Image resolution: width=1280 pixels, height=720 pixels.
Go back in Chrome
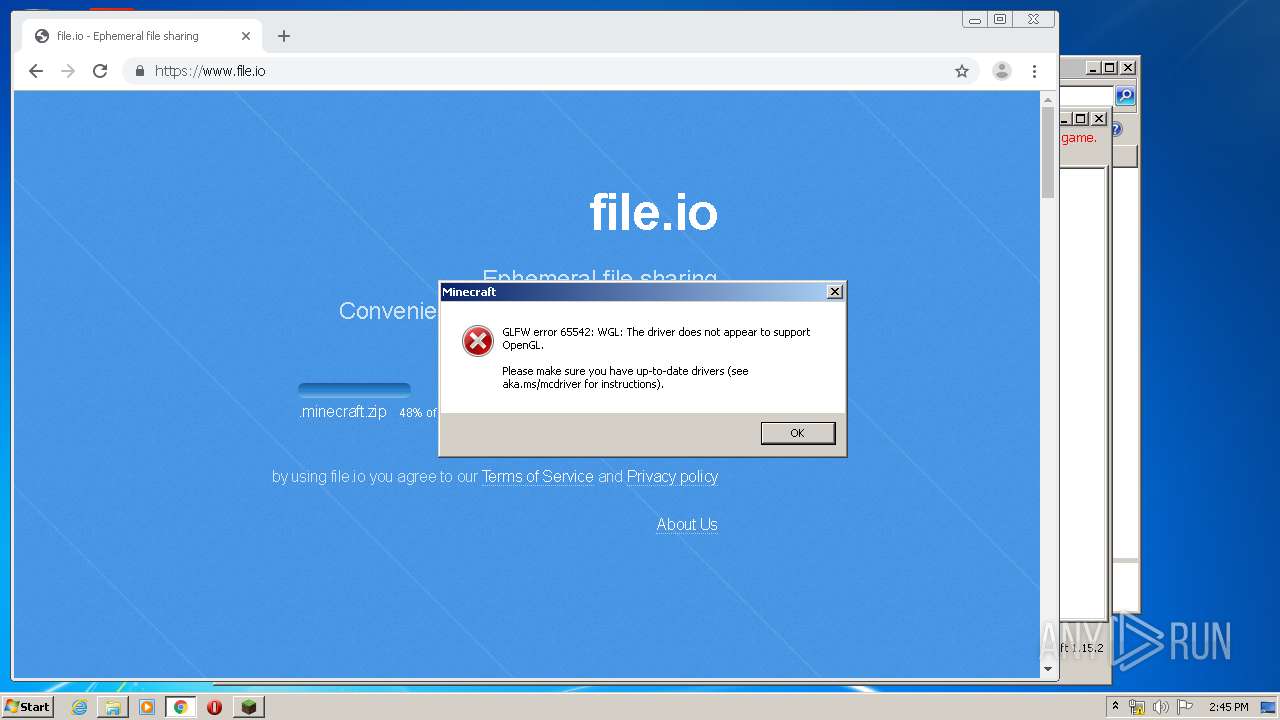[x=36, y=71]
